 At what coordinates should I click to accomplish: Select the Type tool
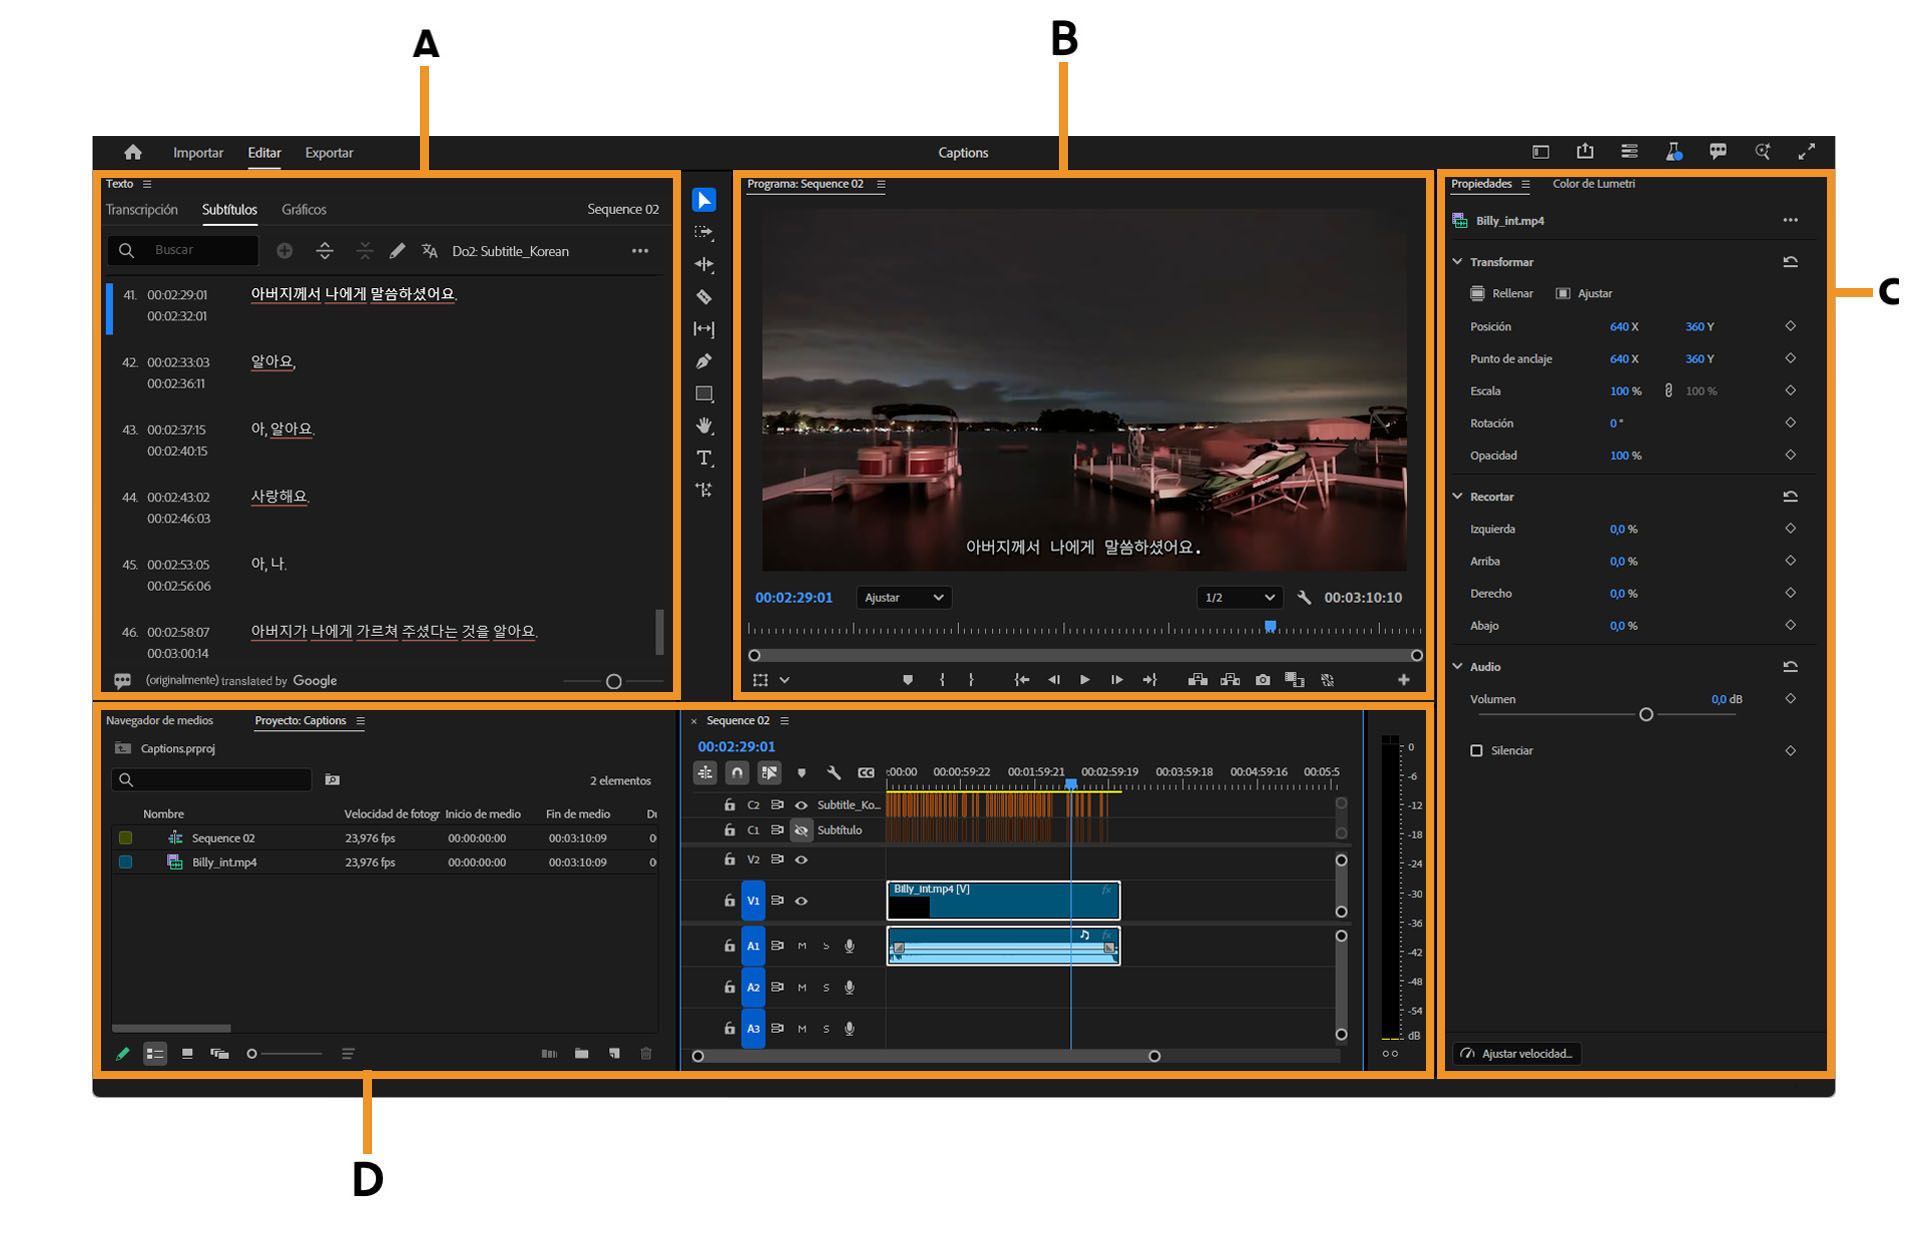(x=704, y=458)
